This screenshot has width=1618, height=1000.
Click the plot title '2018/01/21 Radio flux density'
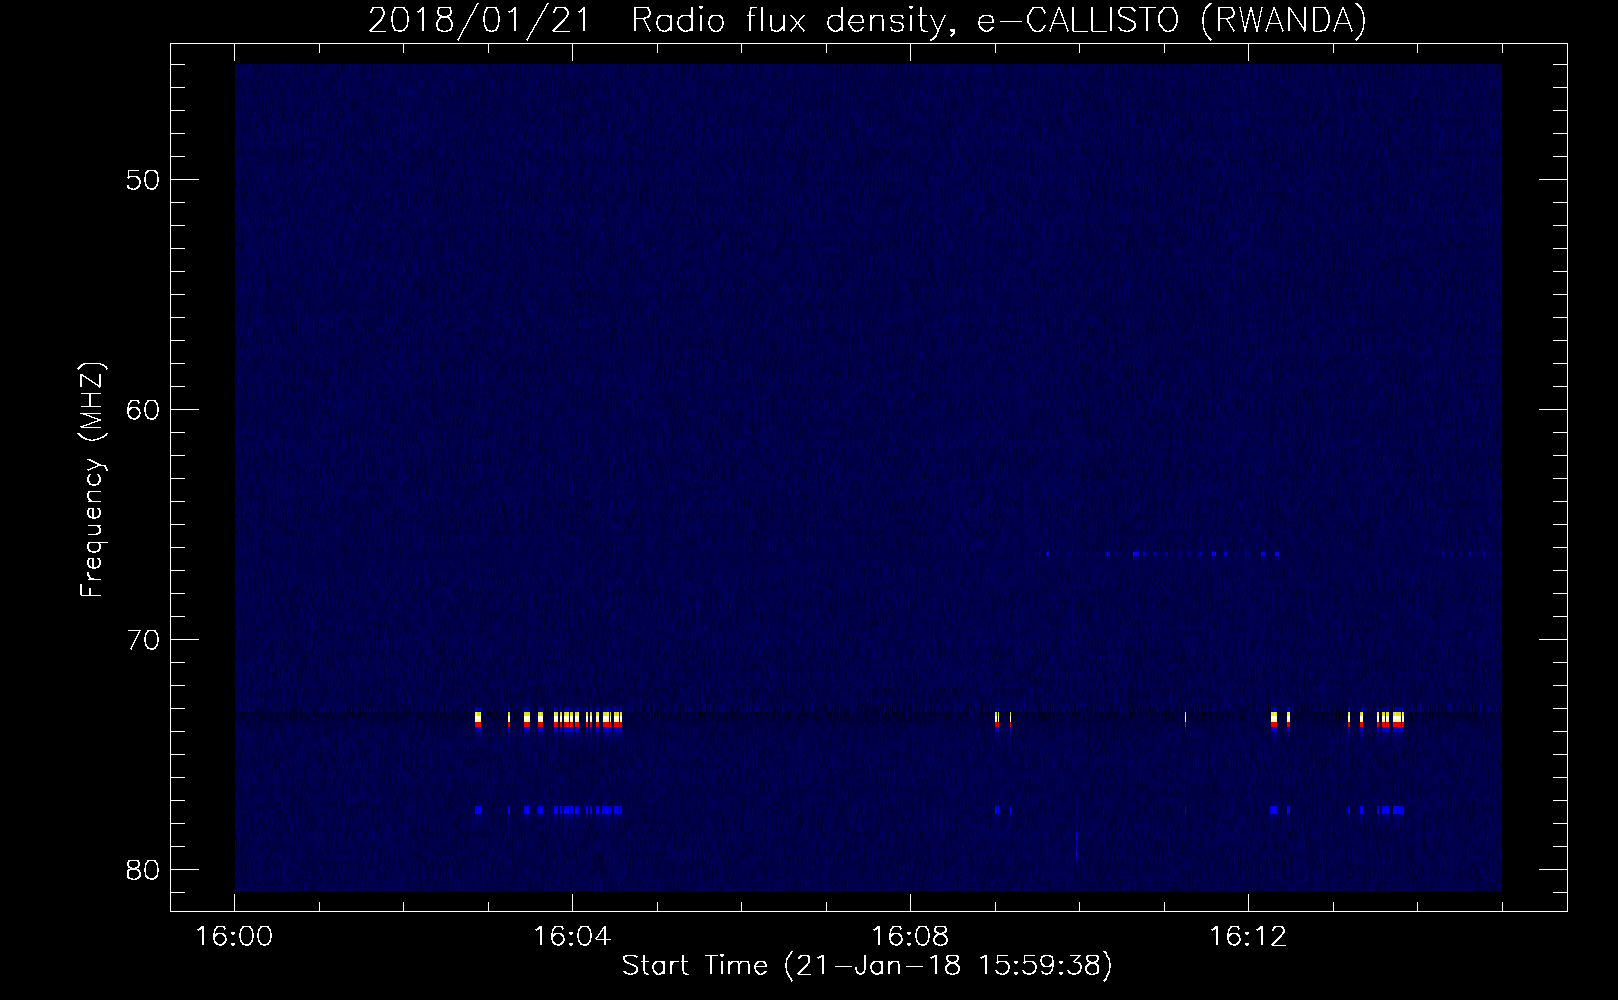pos(657,20)
